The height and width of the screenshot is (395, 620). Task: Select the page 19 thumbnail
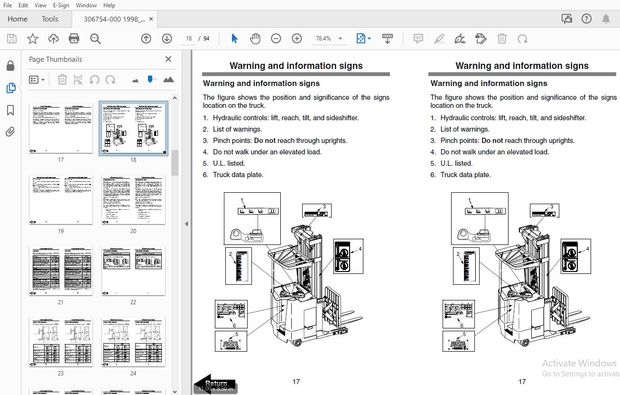click(60, 200)
